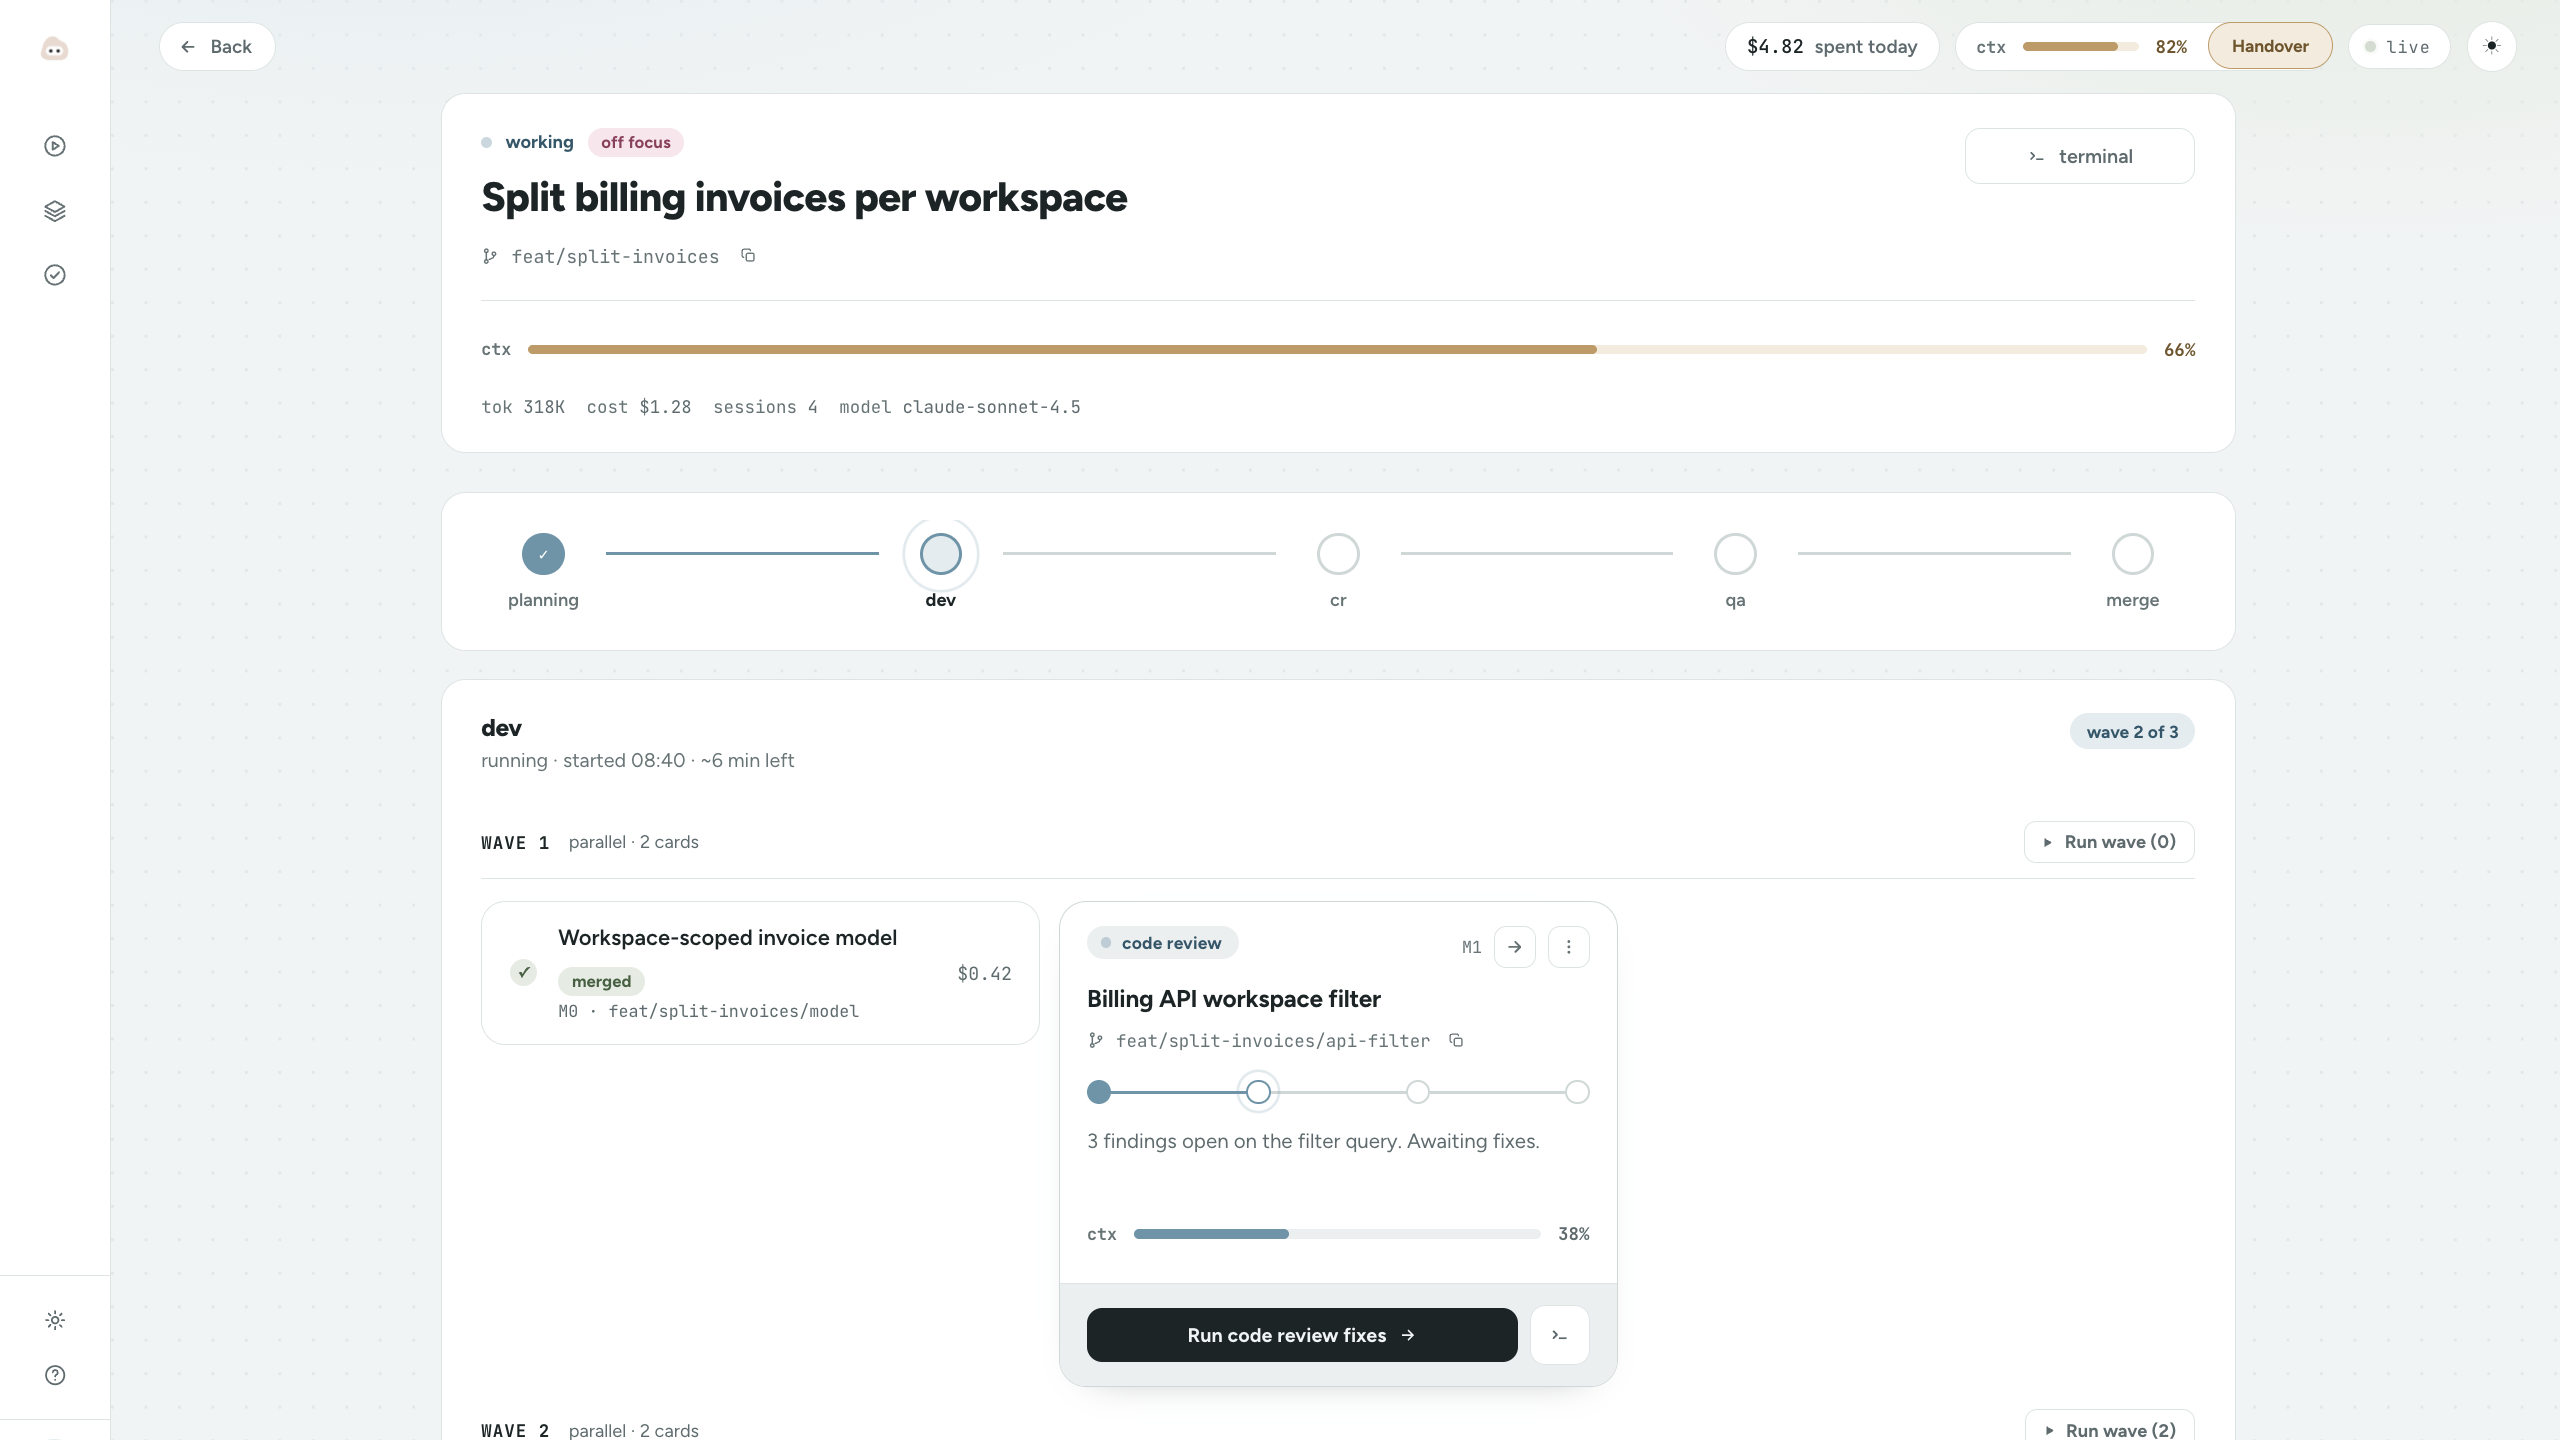Click Run wave (0) for Wave 1
The height and width of the screenshot is (1440, 2560).
pyautogui.click(x=2109, y=842)
